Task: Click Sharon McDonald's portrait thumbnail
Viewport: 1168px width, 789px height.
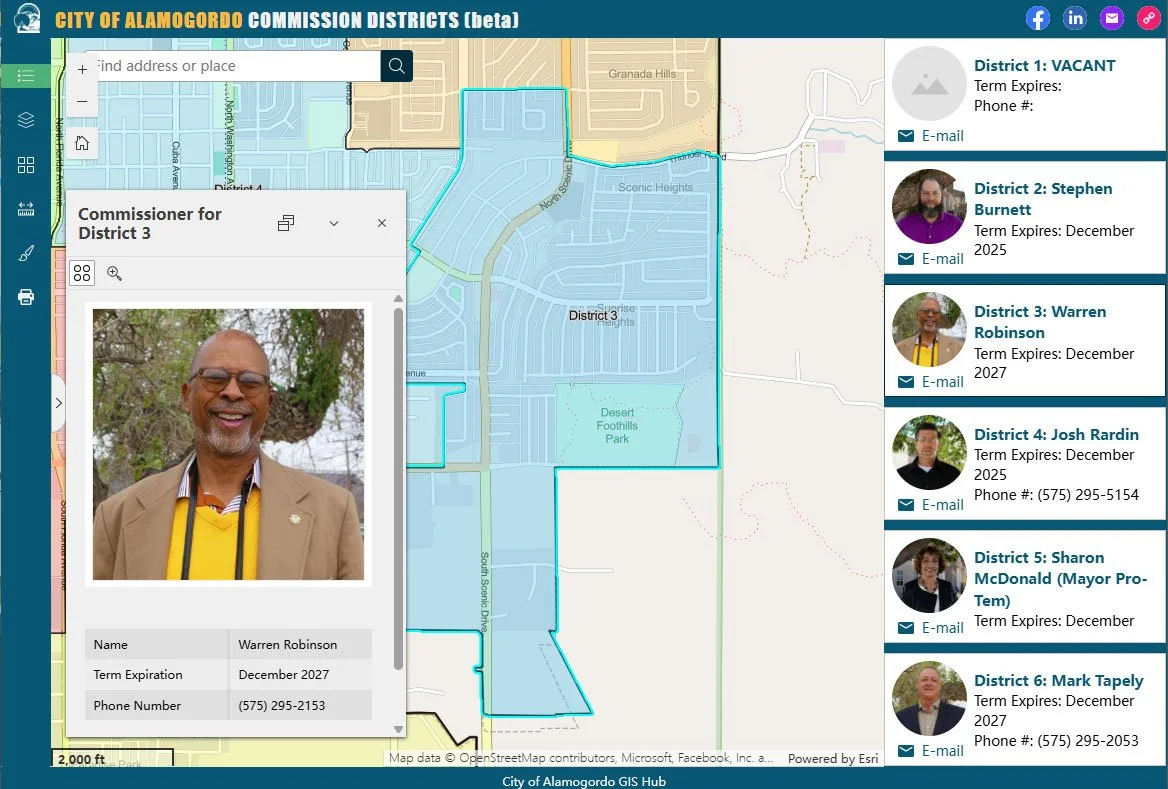Action: 929,575
